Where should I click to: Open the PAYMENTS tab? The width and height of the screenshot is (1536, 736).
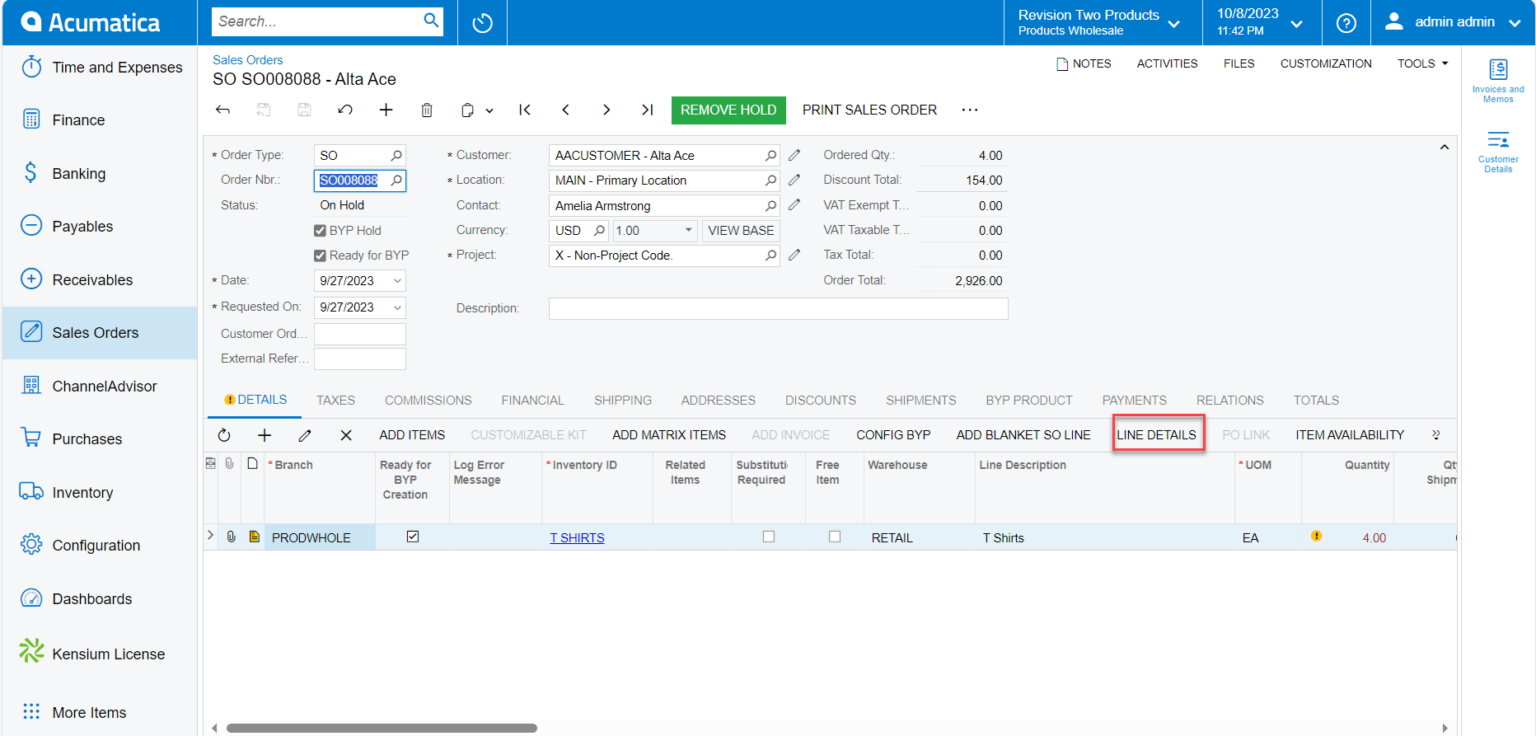(1134, 400)
